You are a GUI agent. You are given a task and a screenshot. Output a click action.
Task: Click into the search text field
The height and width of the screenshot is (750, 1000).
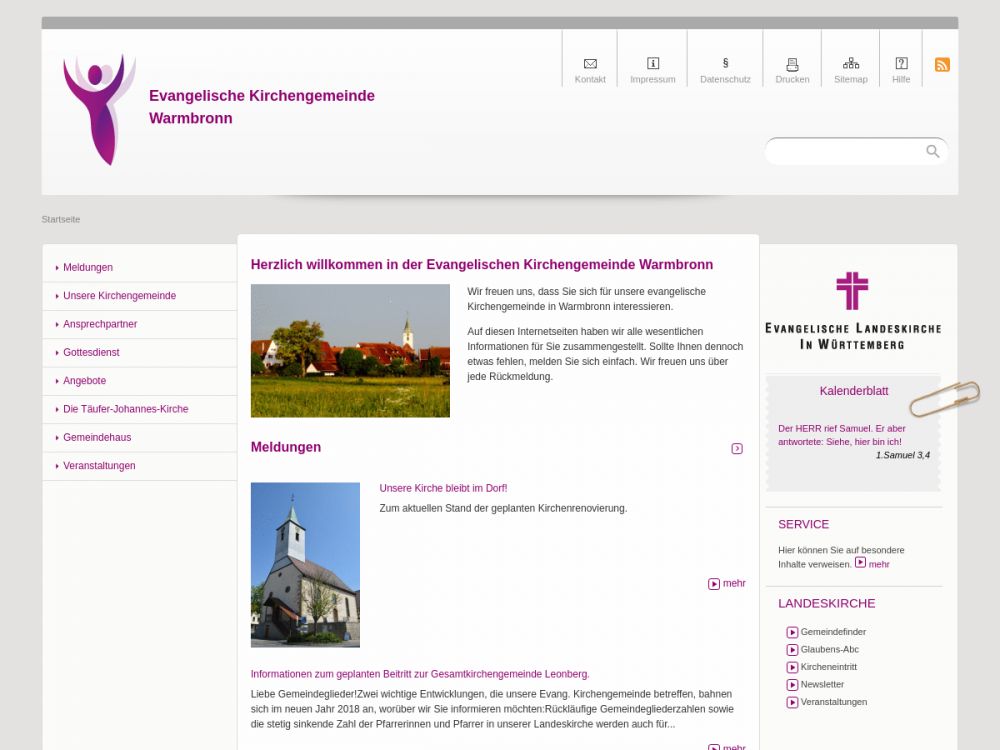(x=845, y=152)
